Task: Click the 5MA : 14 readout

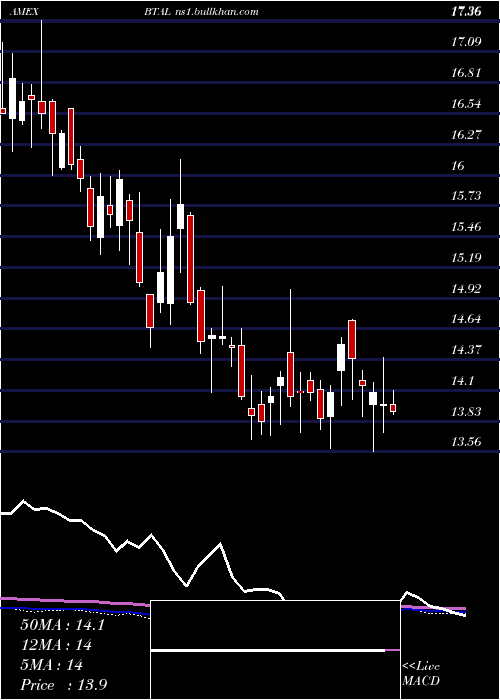Action: pos(51,665)
